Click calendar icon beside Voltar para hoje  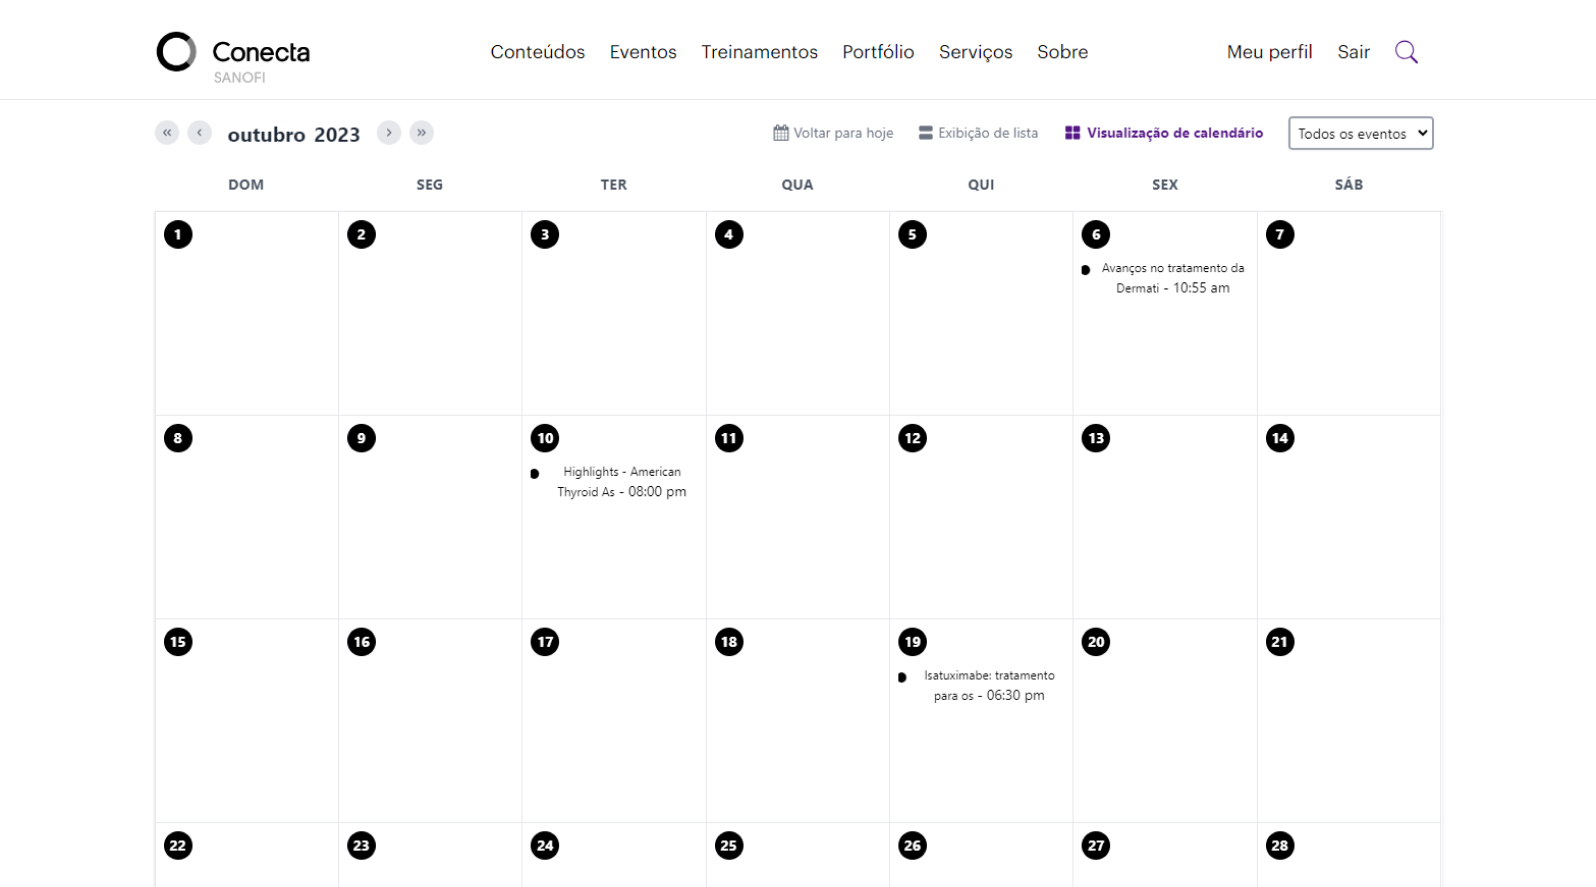coord(781,133)
